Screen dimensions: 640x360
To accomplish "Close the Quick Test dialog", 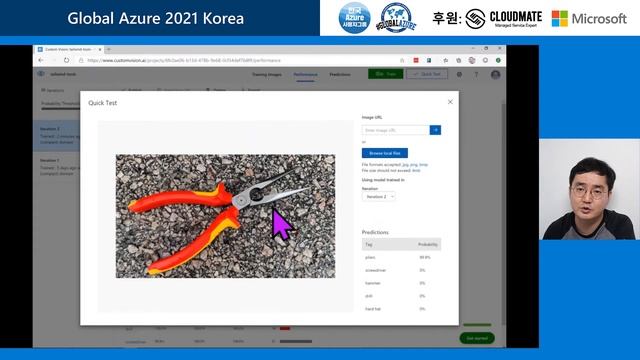I will 450,102.
